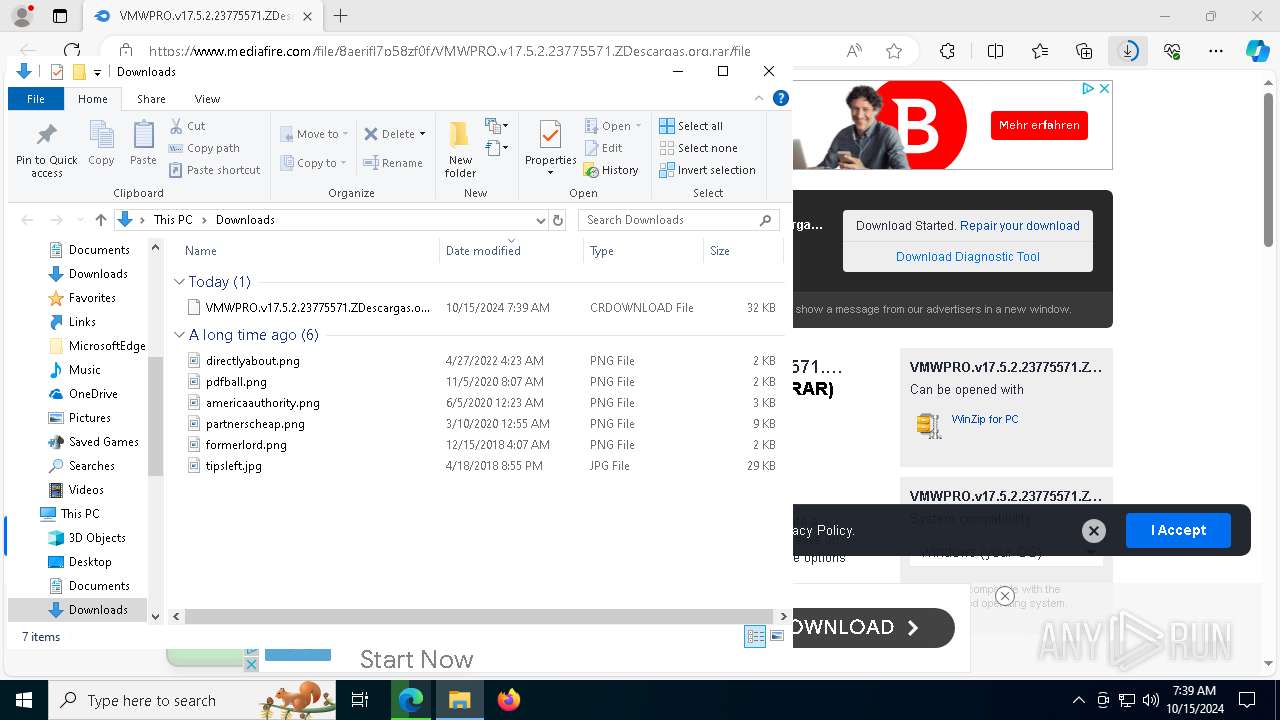Viewport: 1280px width, 720px height.
Task: Switch to the View ribbon tab
Action: tap(207, 99)
